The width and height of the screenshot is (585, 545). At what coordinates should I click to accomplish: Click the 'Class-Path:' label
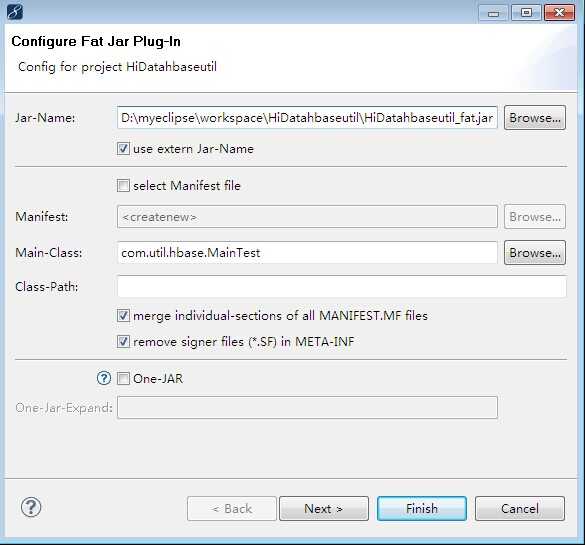[47, 286]
